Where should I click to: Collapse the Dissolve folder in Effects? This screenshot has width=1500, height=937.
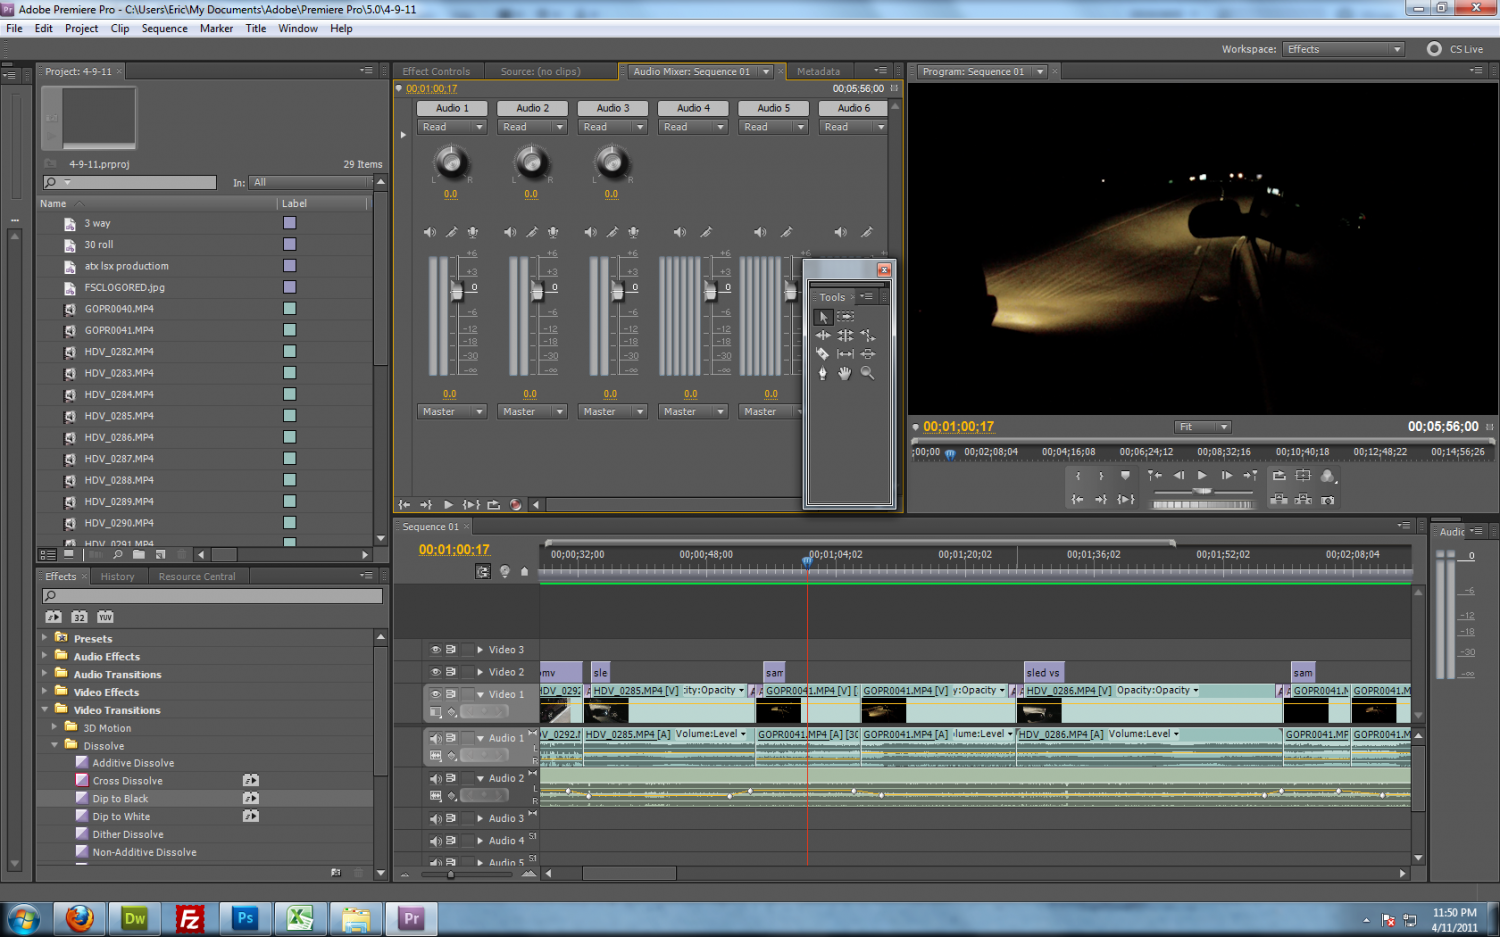(x=55, y=745)
